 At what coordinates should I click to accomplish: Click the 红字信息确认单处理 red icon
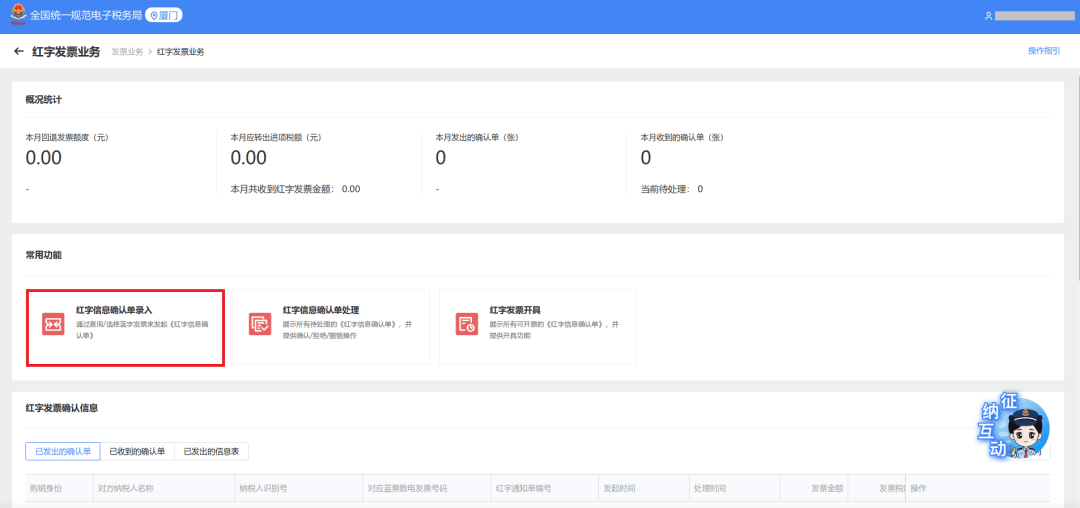coord(260,323)
